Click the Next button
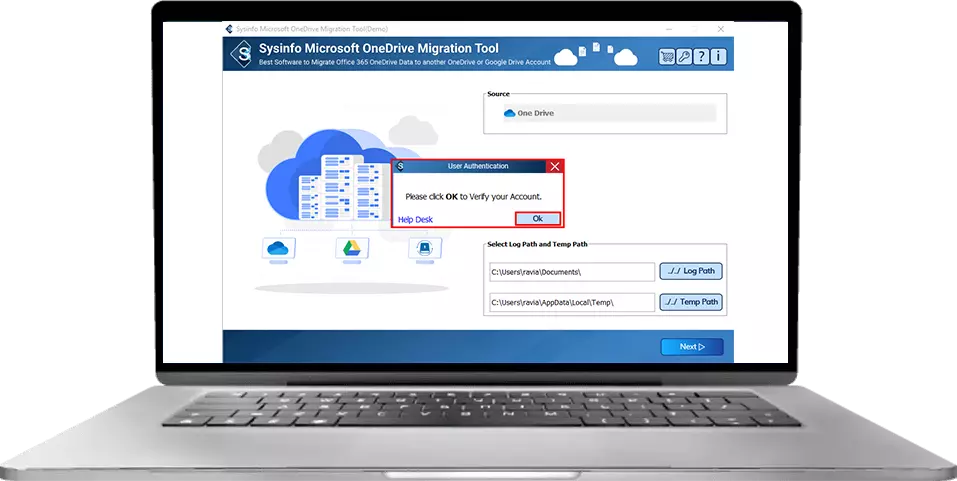This screenshot has height=481, width=957. (x=692, y=347)
